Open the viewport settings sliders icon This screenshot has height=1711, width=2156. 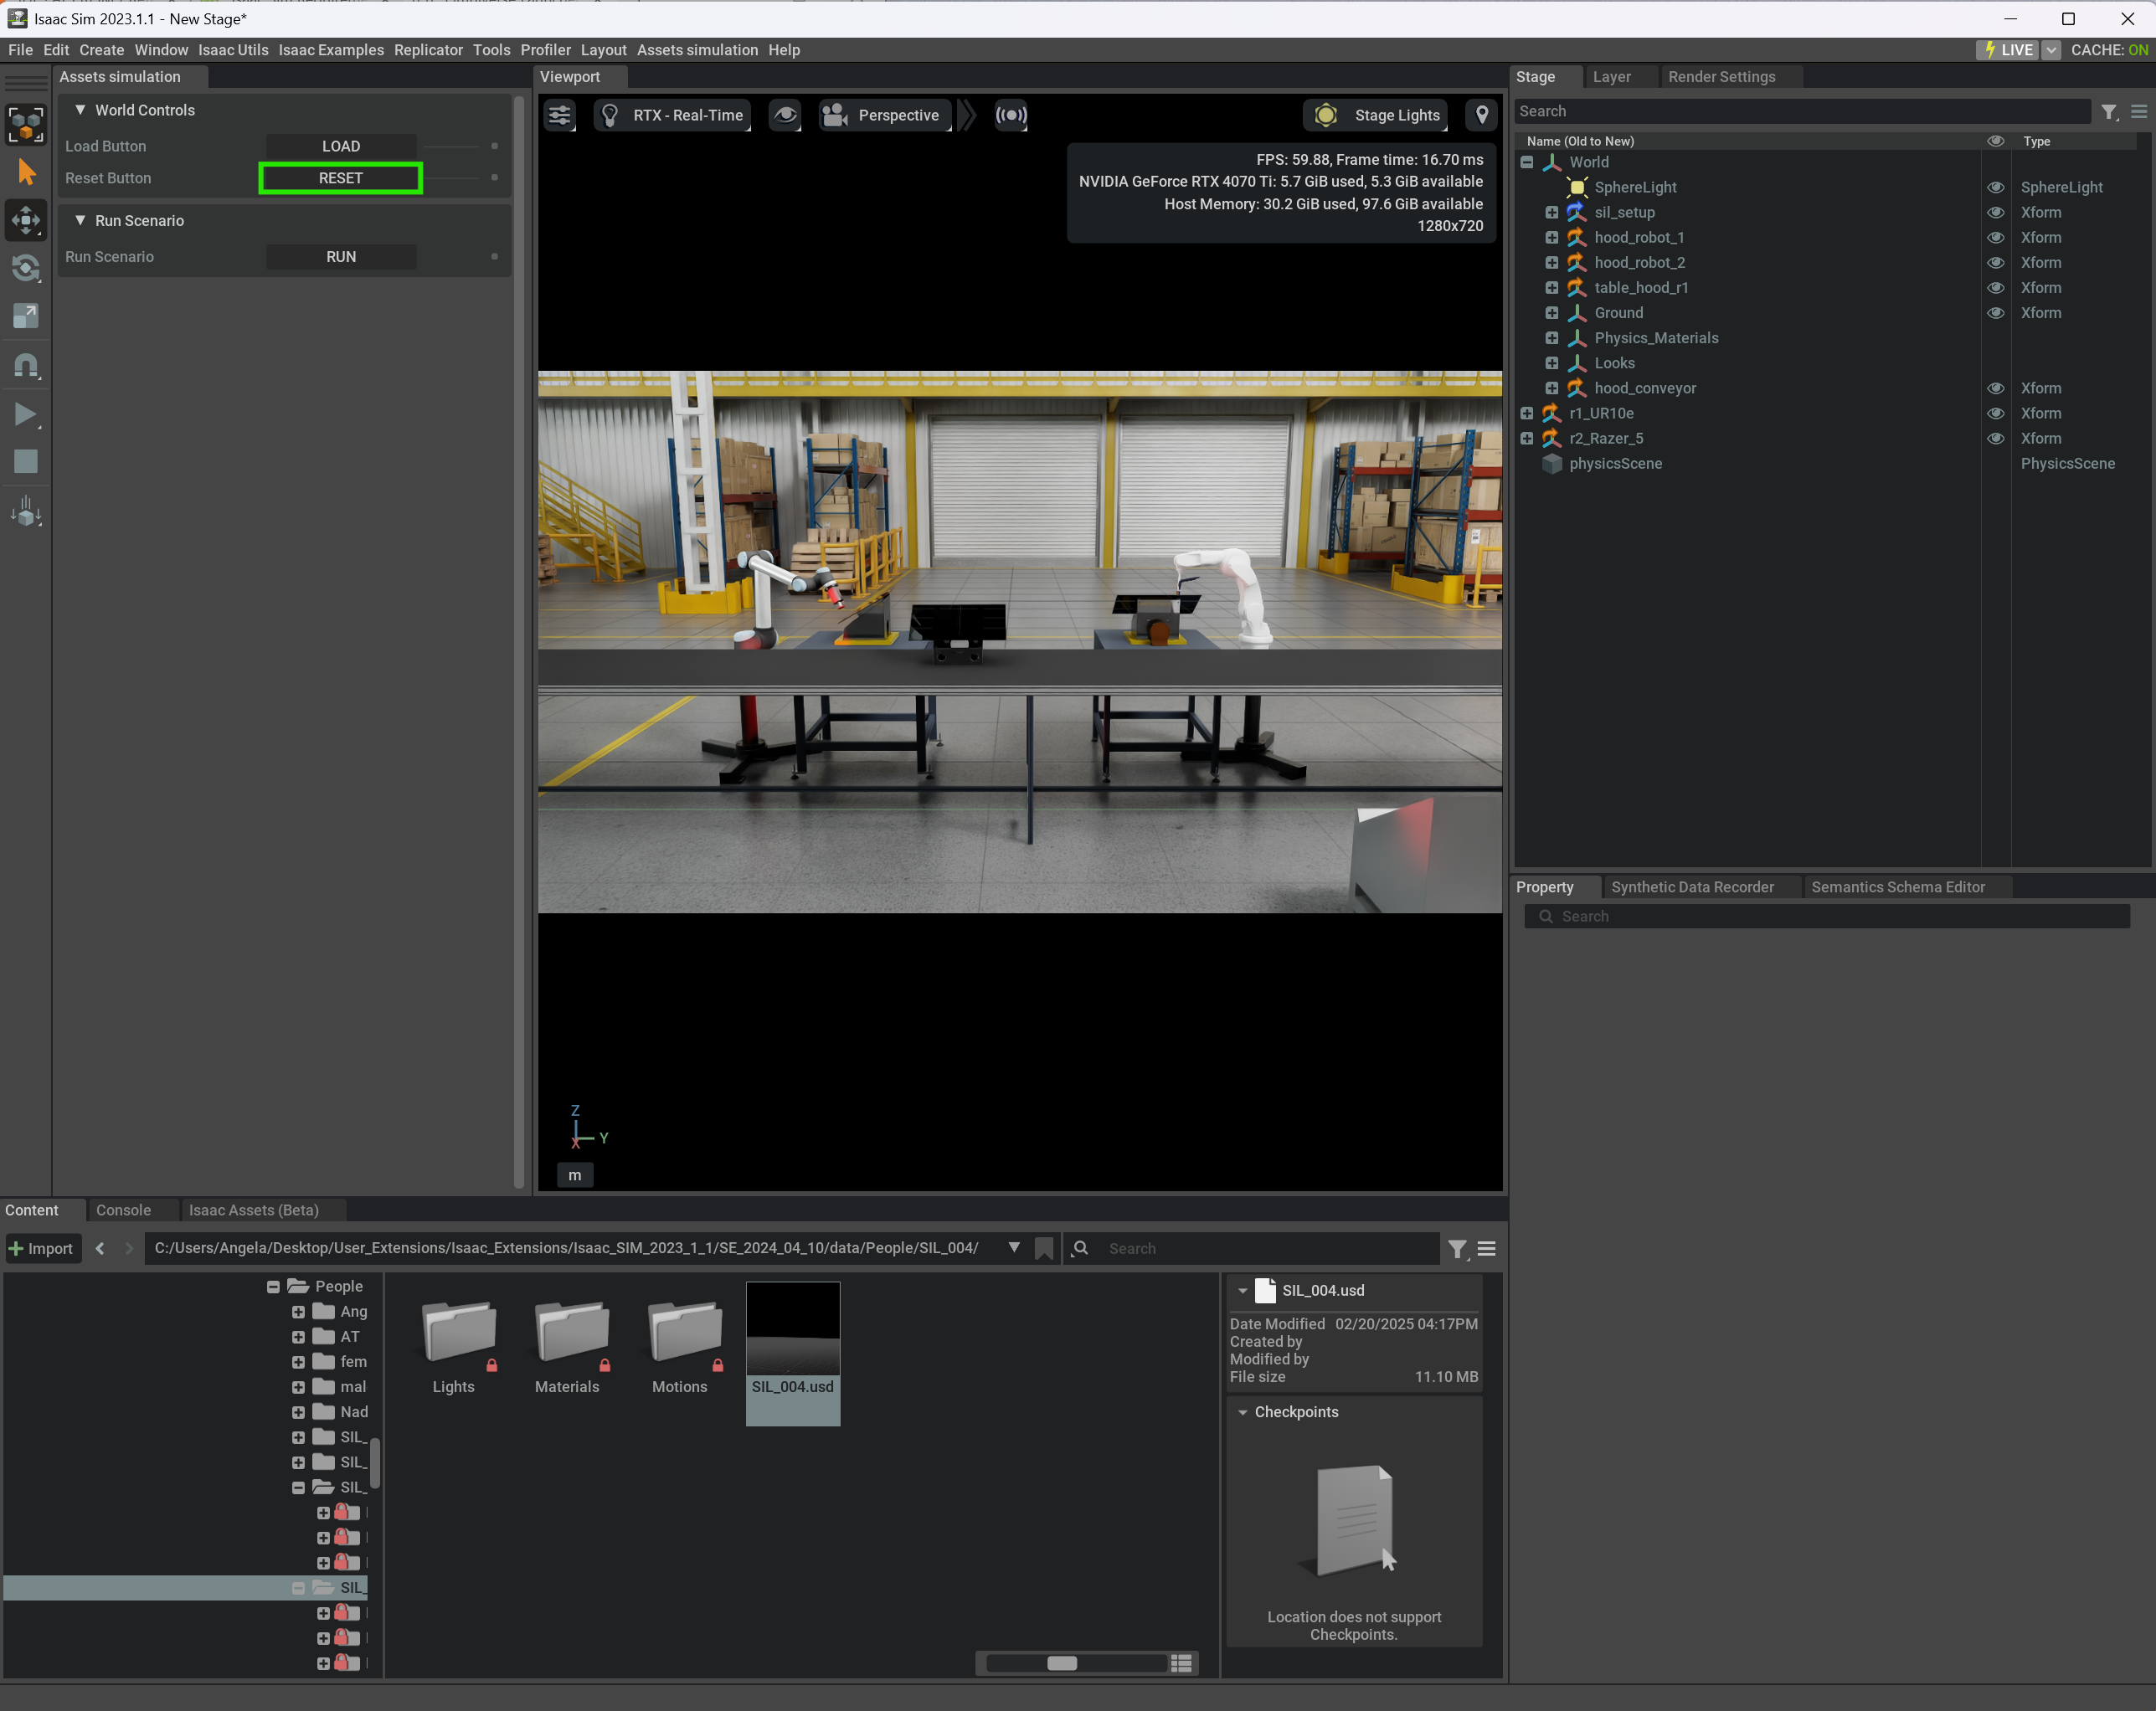click(x=560, y=115)
